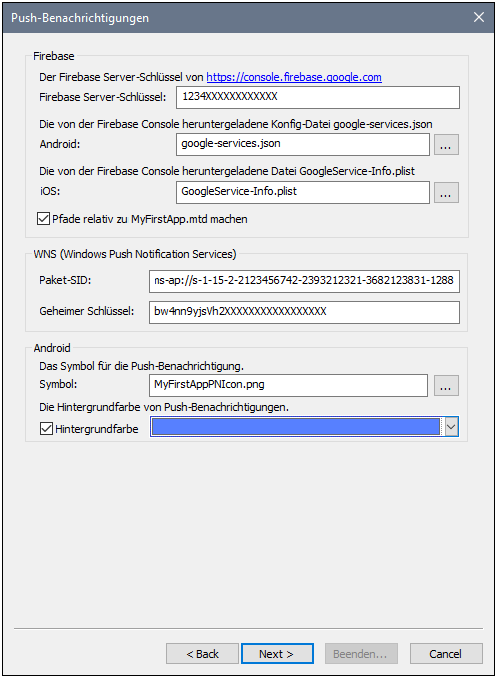Screen dimensions: 497x678
Task: Click the Android group heading
Action: tap(52, 348)
